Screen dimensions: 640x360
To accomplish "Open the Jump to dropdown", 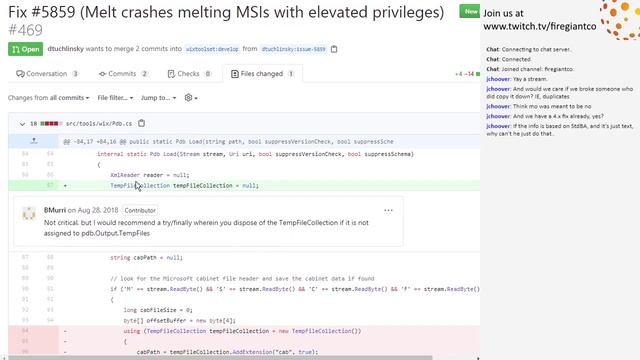I will click(158, 98).
